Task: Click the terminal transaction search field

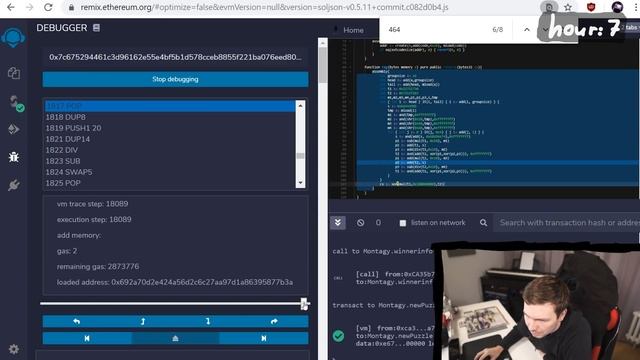Action: [x=567, y=223]
